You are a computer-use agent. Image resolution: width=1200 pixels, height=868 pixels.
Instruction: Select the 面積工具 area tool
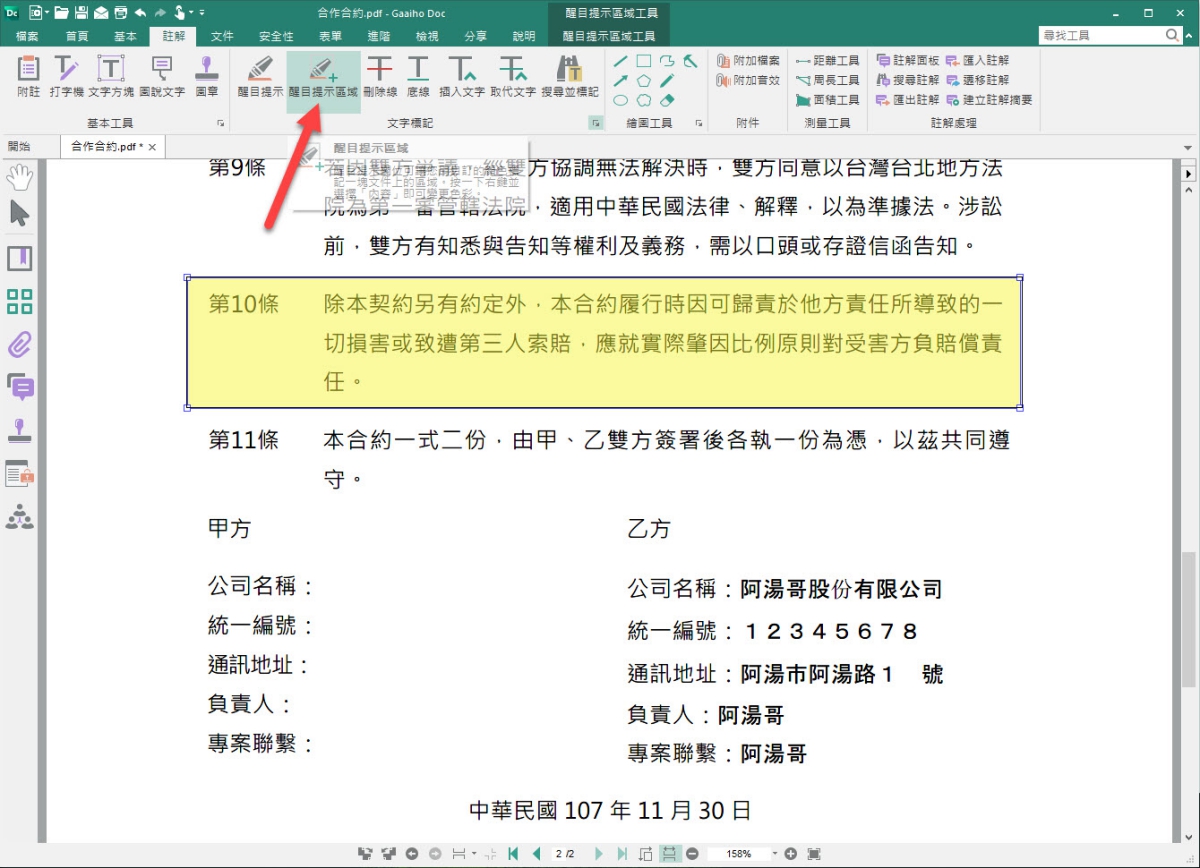tap(828, 100)
